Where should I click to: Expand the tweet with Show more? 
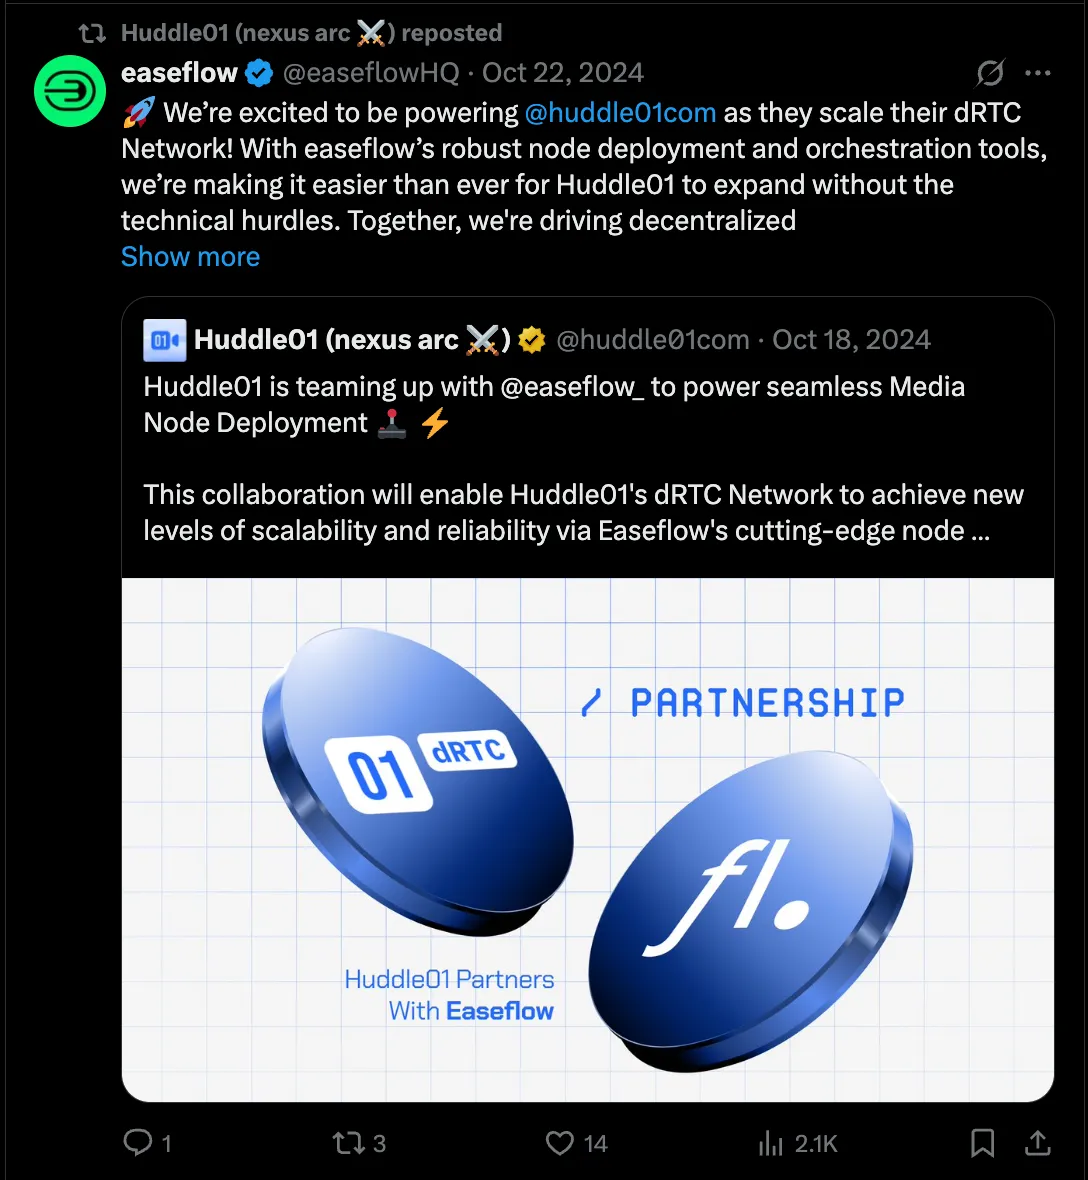tap(190, 257)
